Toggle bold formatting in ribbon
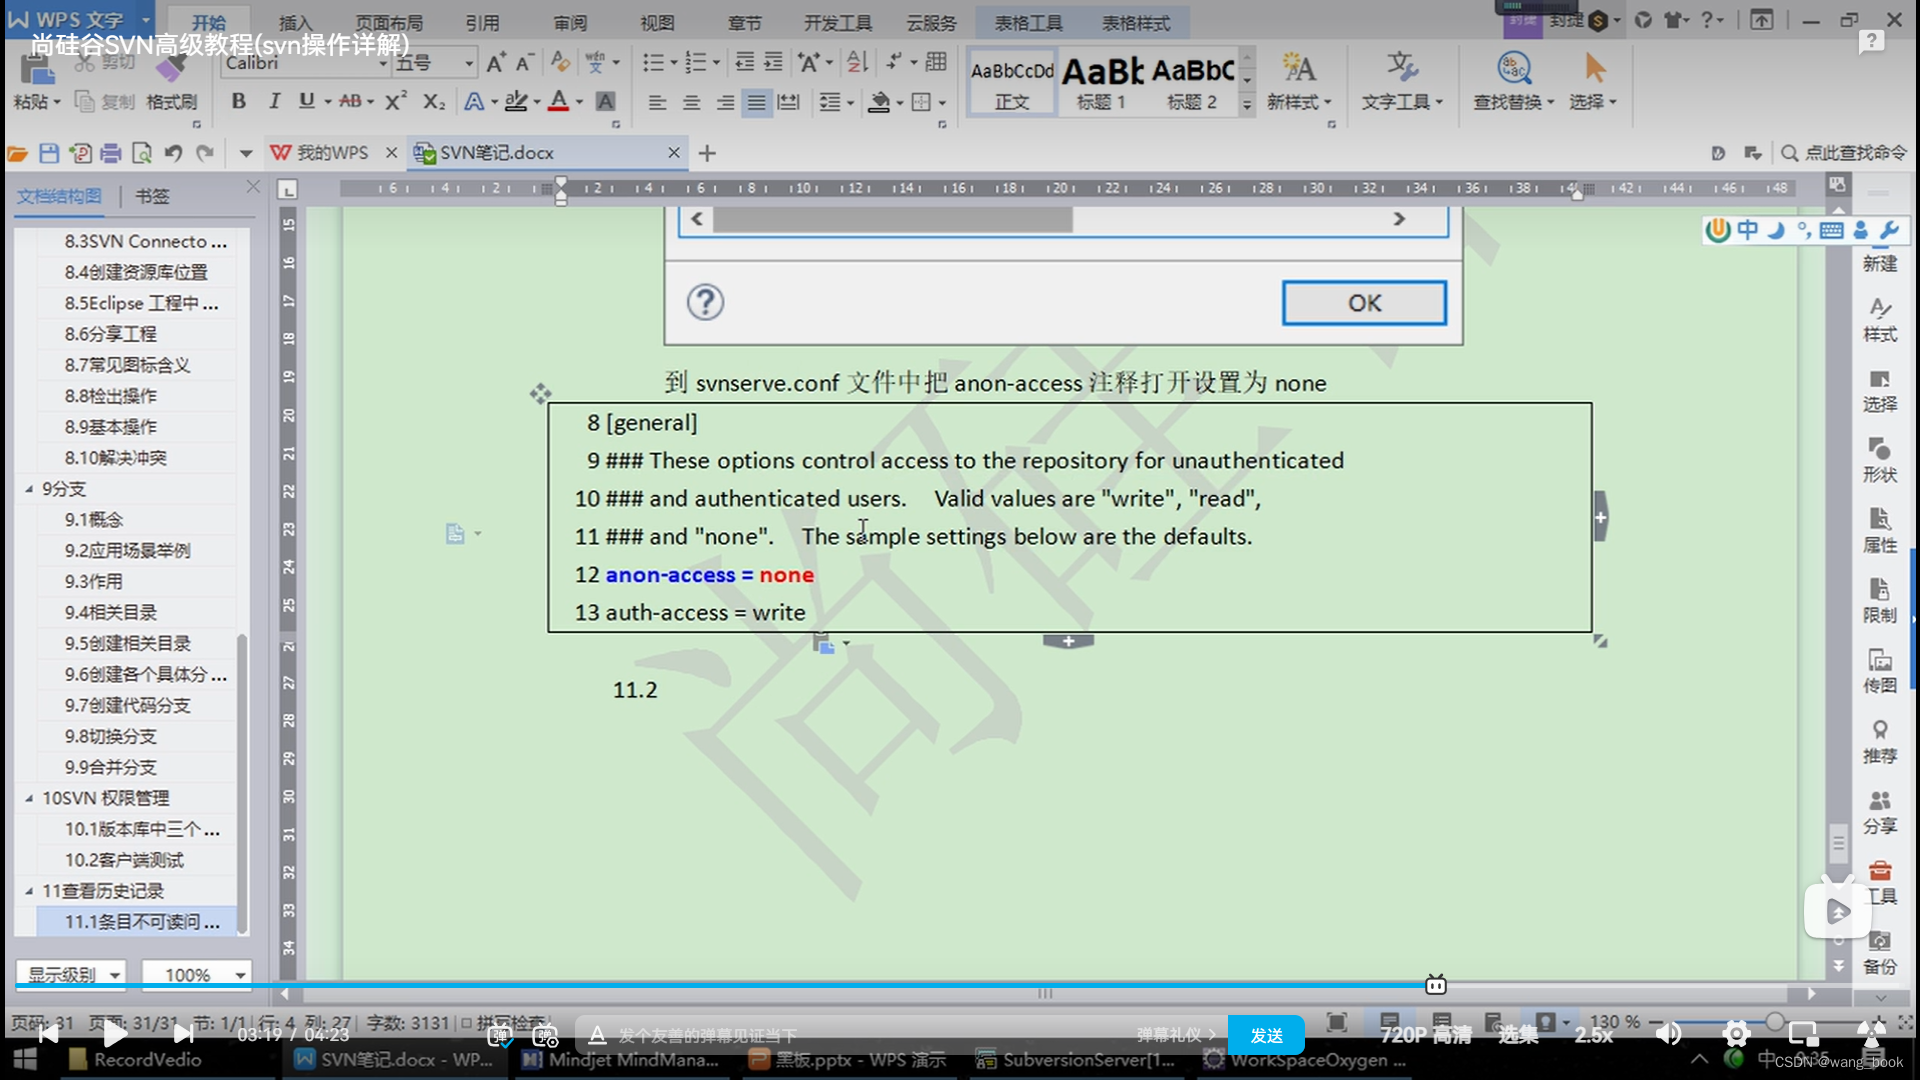The height and width of the screenshot is (1080, 1920). tap(238, 101)
